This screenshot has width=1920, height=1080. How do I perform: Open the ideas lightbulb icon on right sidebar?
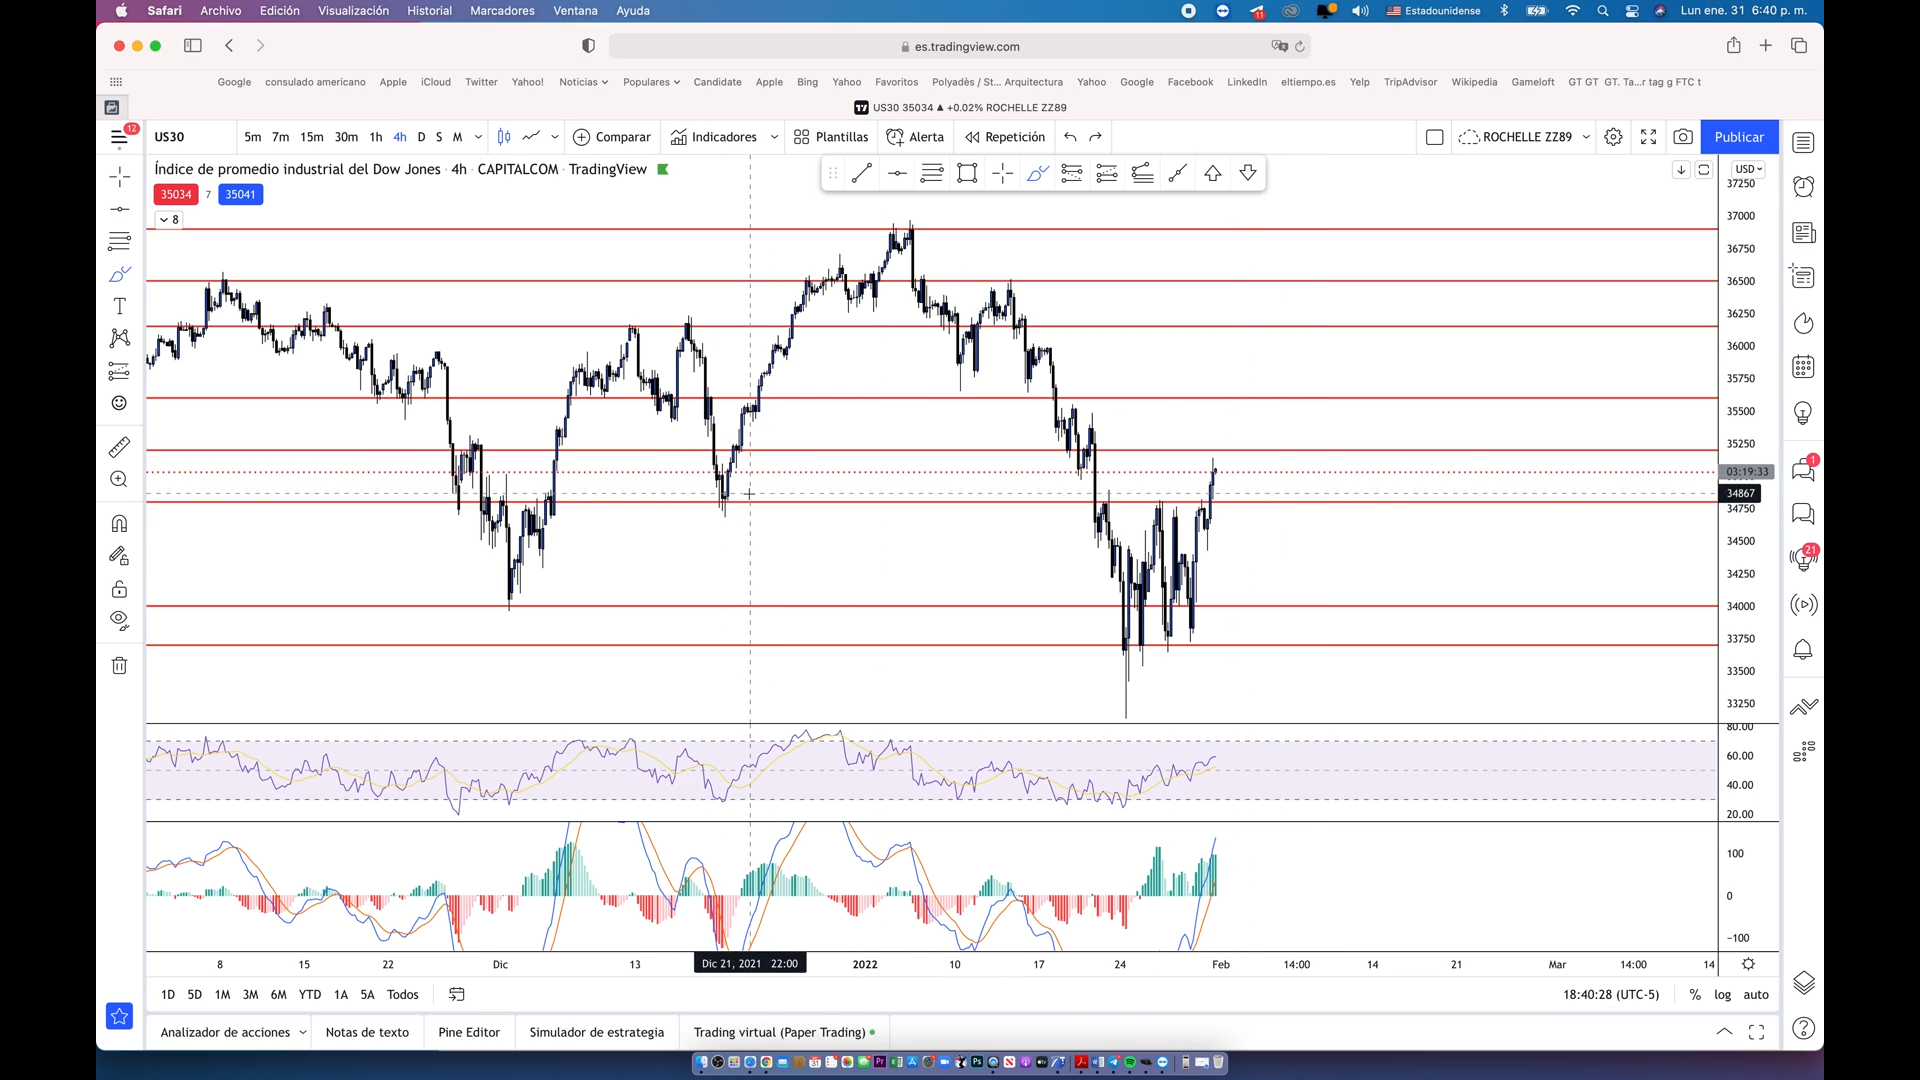coord(1803,413)
